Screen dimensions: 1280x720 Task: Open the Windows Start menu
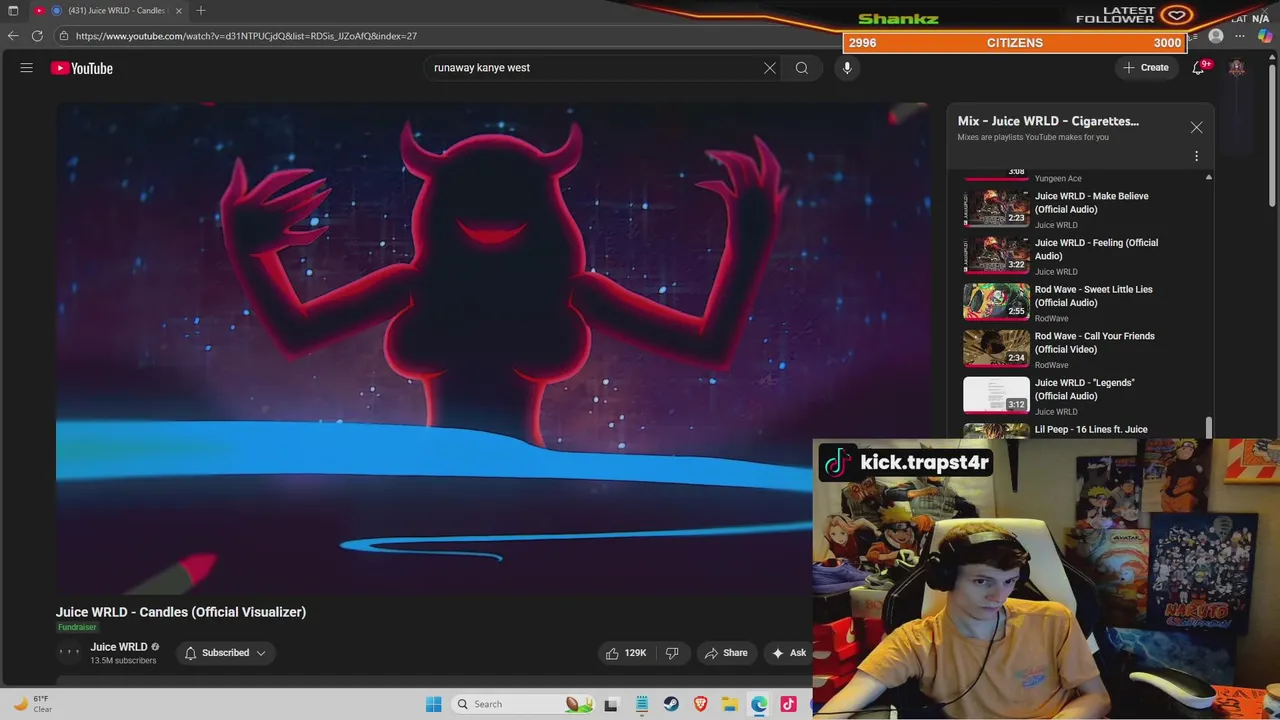tap(433, 704)
